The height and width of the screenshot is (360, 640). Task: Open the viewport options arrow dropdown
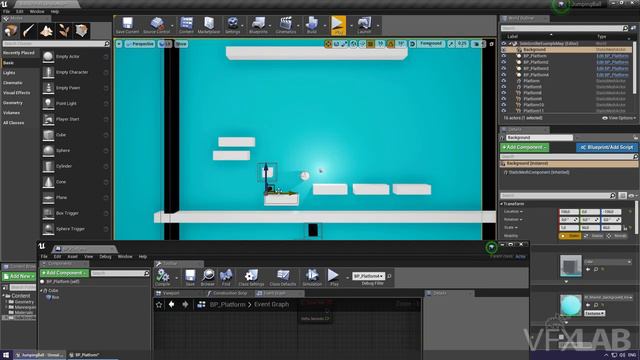click(119, 44)
